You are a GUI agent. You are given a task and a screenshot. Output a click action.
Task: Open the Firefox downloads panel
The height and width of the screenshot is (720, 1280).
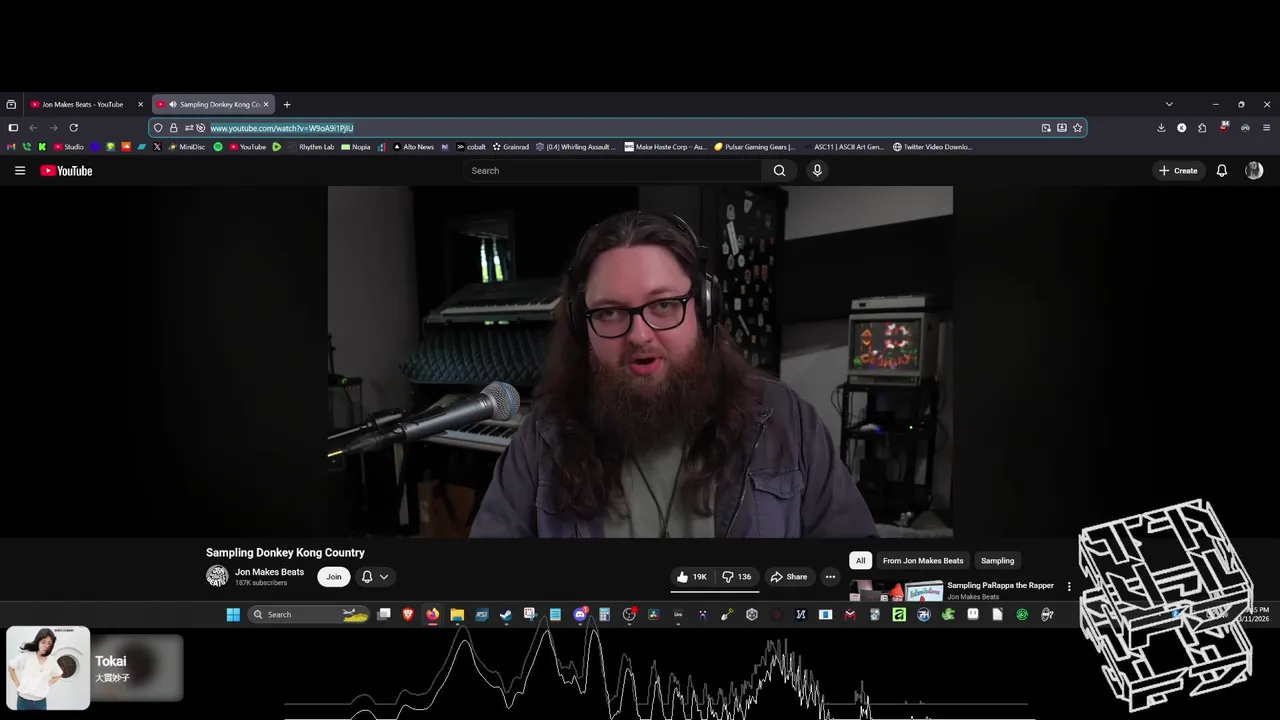(1161, 128)
